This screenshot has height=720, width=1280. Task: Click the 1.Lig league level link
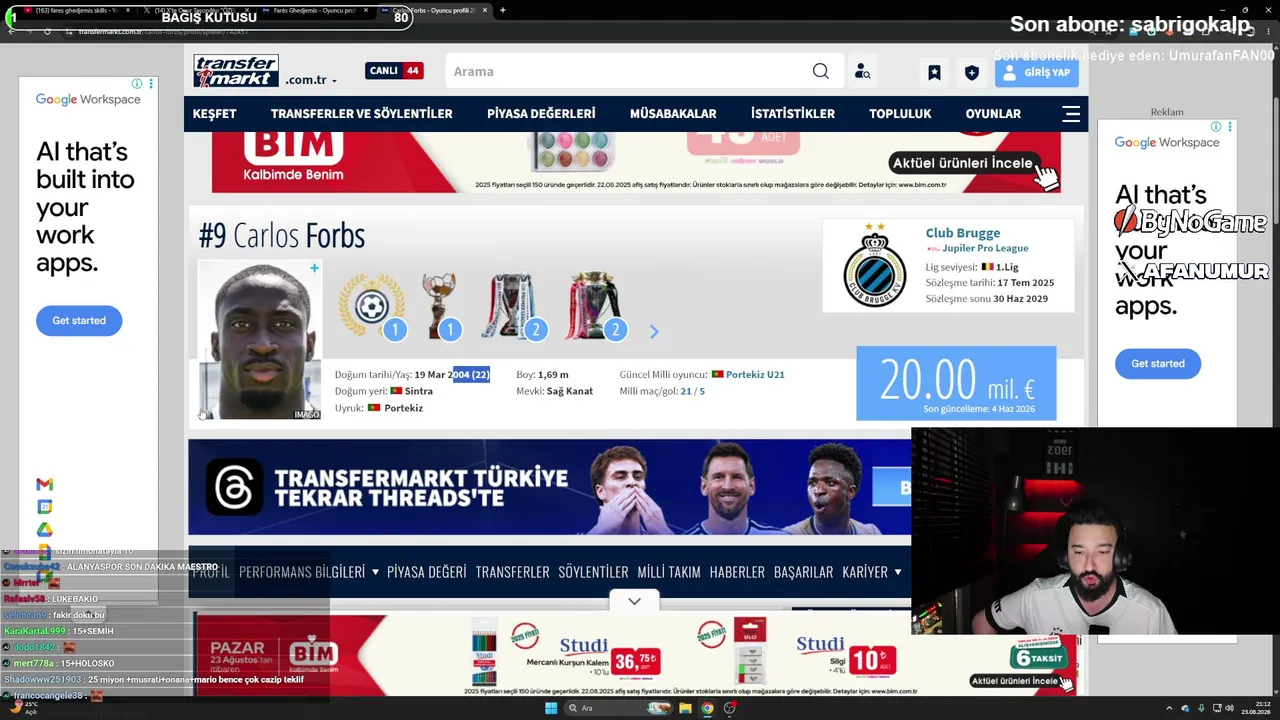(x=1006, y=267)
